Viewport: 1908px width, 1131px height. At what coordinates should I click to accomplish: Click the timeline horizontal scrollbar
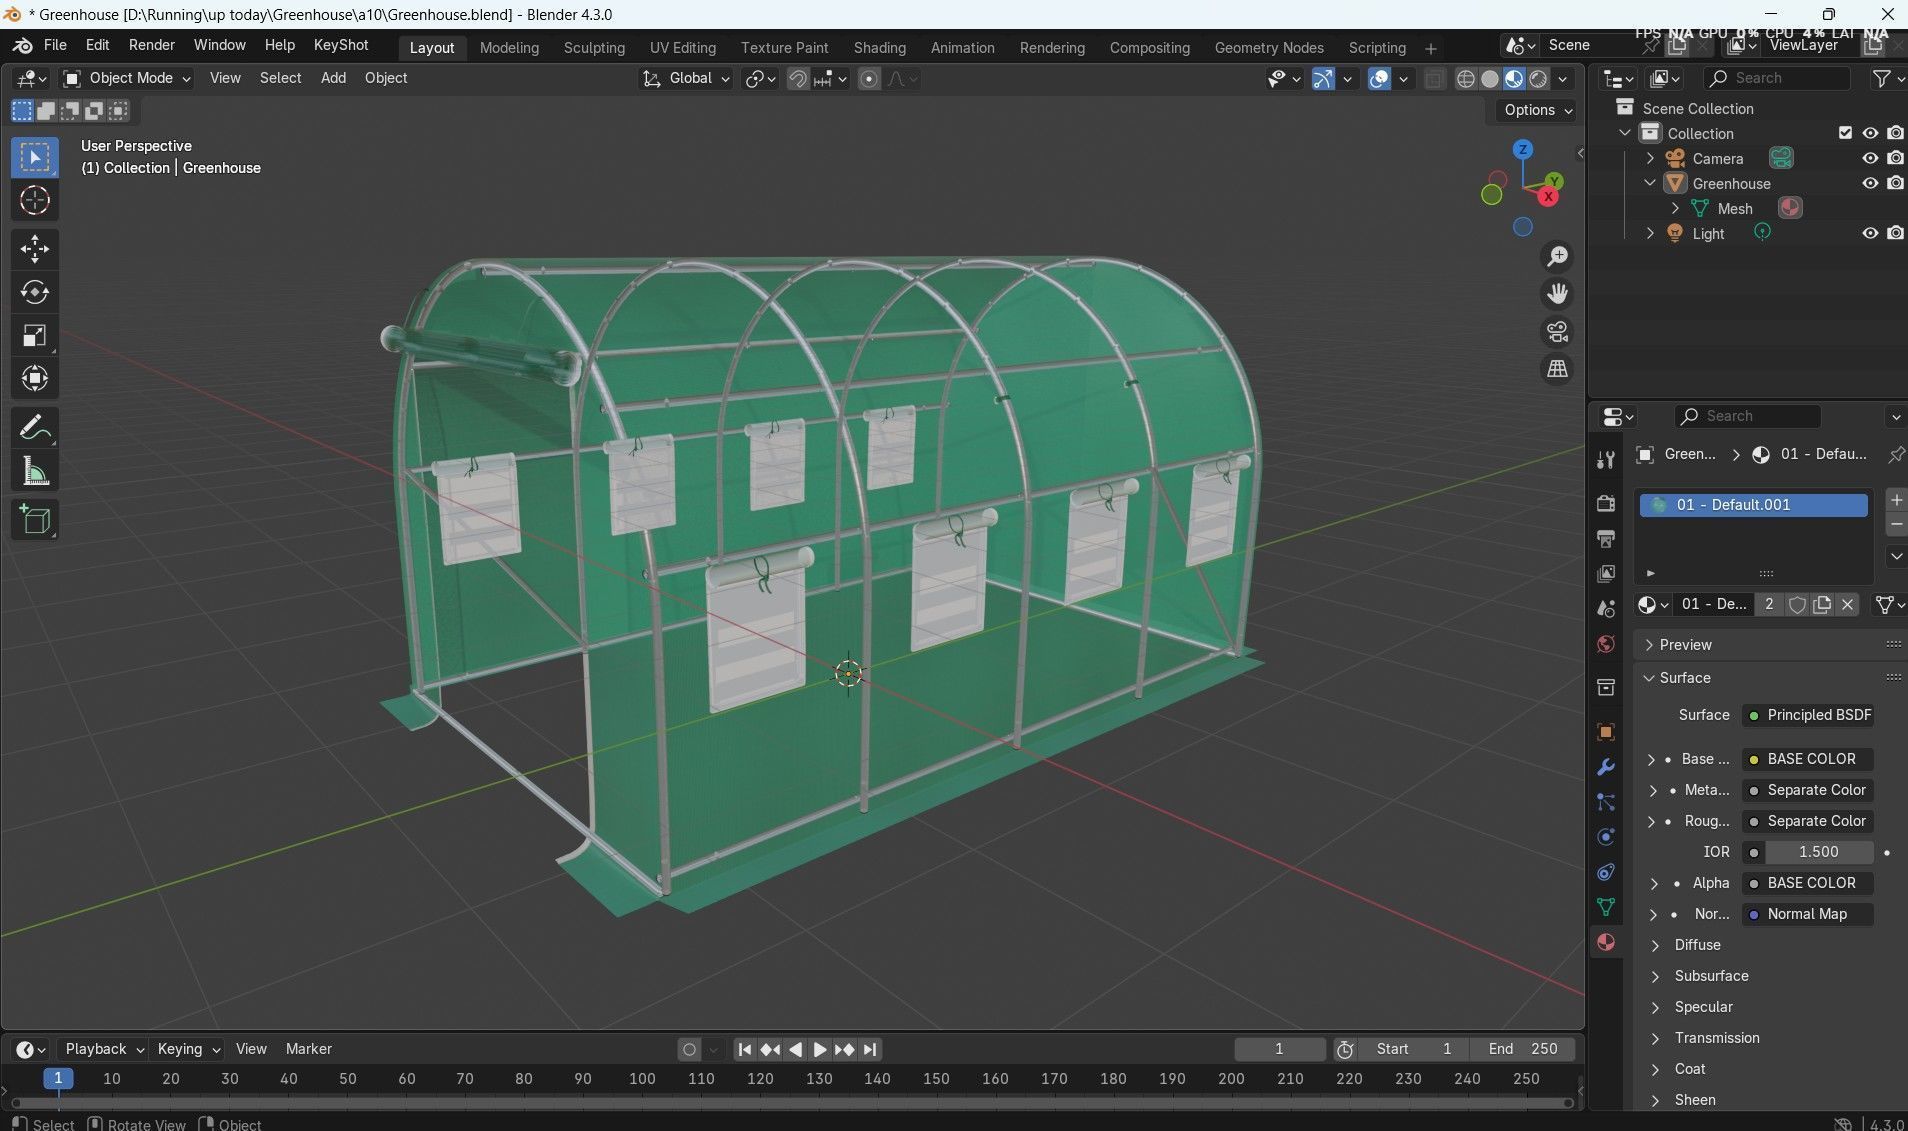coord(790,1103)
